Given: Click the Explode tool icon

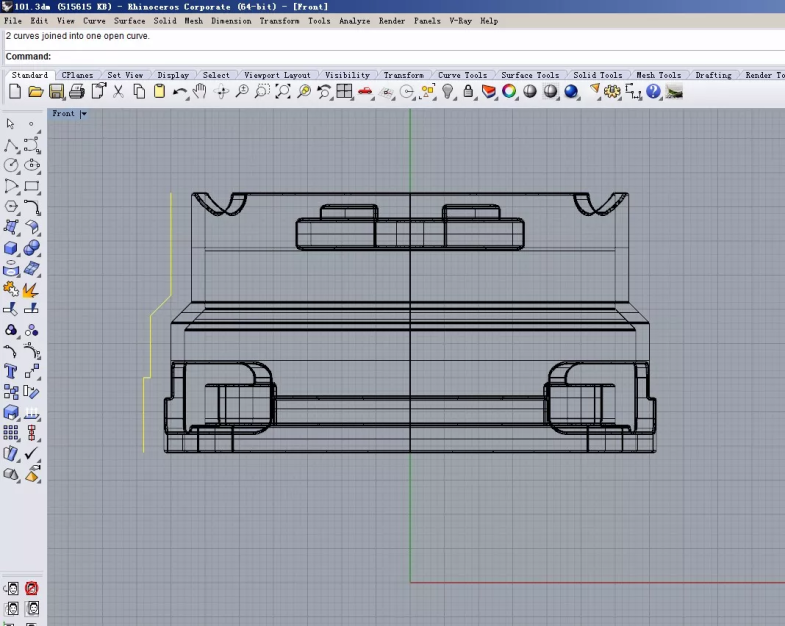Looking at the screenshot, I should (x=31, y=290).
